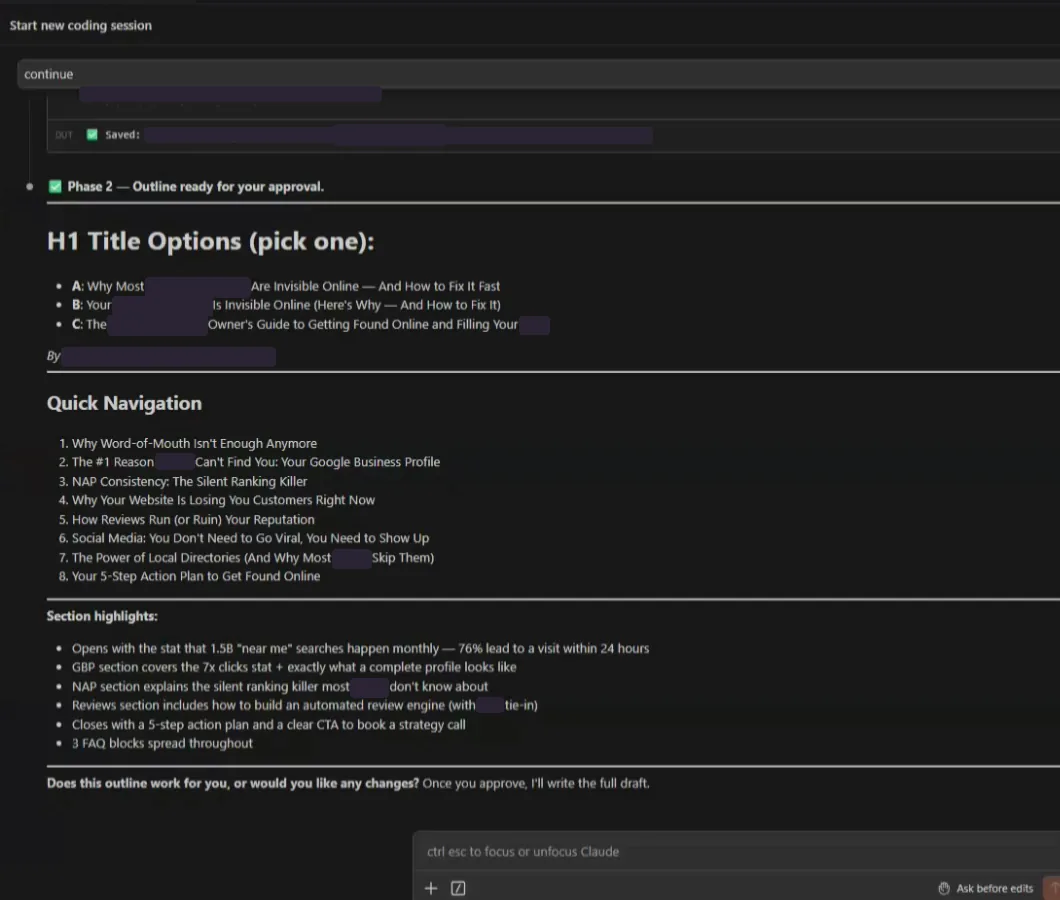Click the 'By' author line
The height and width of the screenshot is (900, 1060).
[x=161, y=356]
